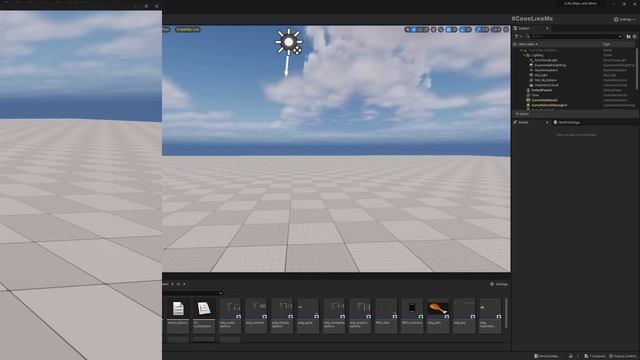Viewport: 640px width, 360px height.
Task: Focus the Outliner search field
Action: point(574,36)
